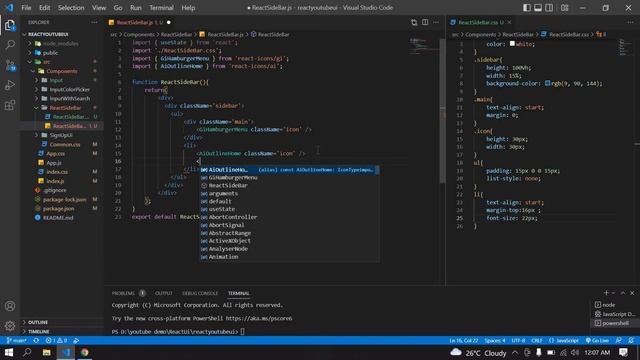Open the Extensions view
Image resolution: width=640 pixels, height=360 pixels.
[x=10, y=105]
